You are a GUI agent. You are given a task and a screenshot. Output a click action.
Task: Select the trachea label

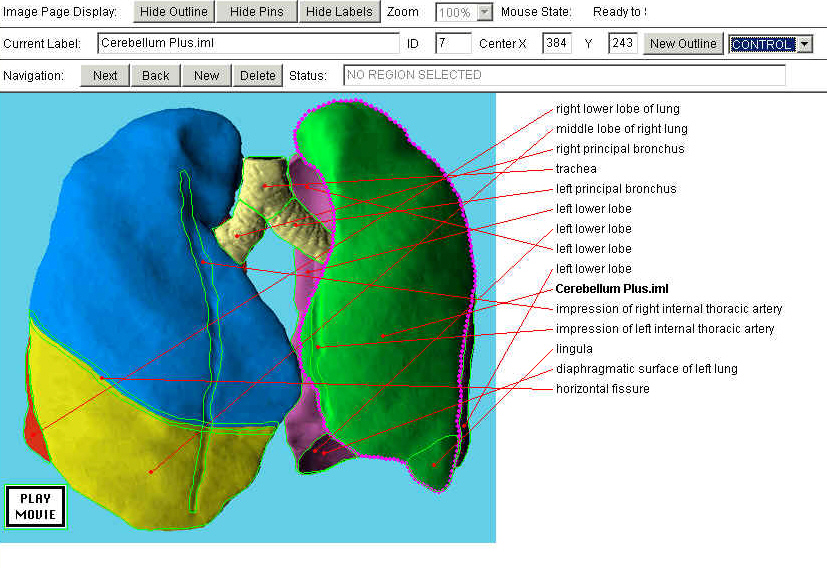pos(576,169)
